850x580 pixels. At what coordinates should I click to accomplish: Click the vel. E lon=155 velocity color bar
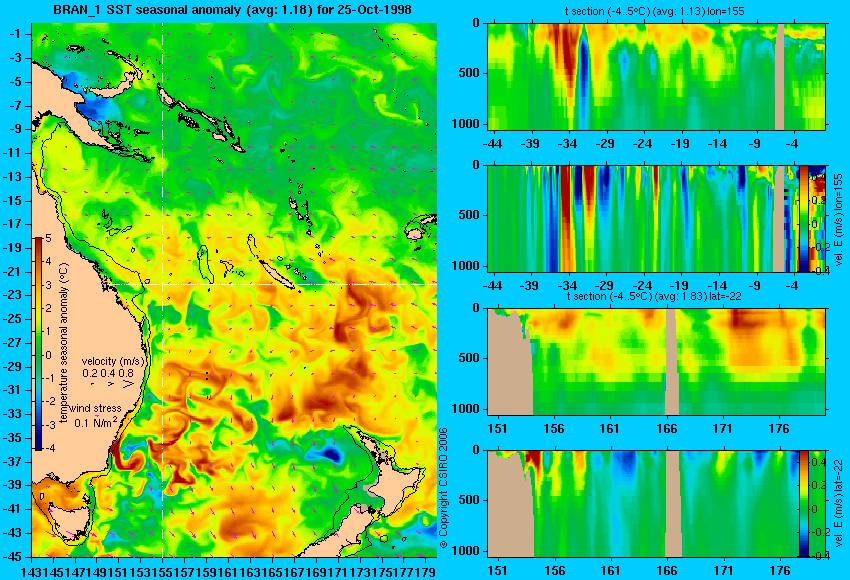pyautogui.click(x=803, y=218)
